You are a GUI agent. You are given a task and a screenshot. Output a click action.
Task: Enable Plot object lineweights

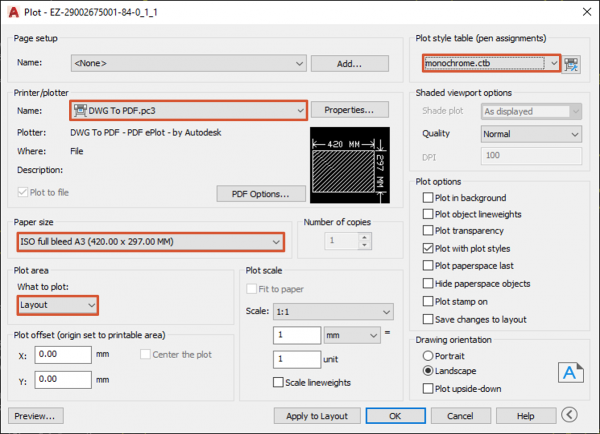427,214
